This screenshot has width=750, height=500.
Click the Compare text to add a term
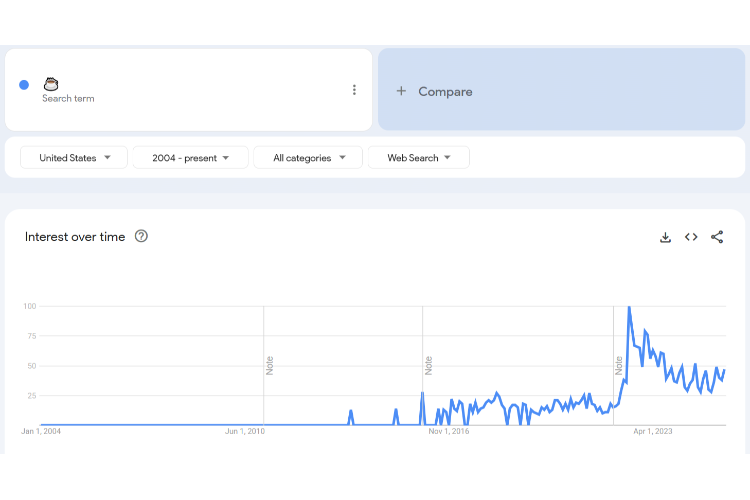pos(445,91)
